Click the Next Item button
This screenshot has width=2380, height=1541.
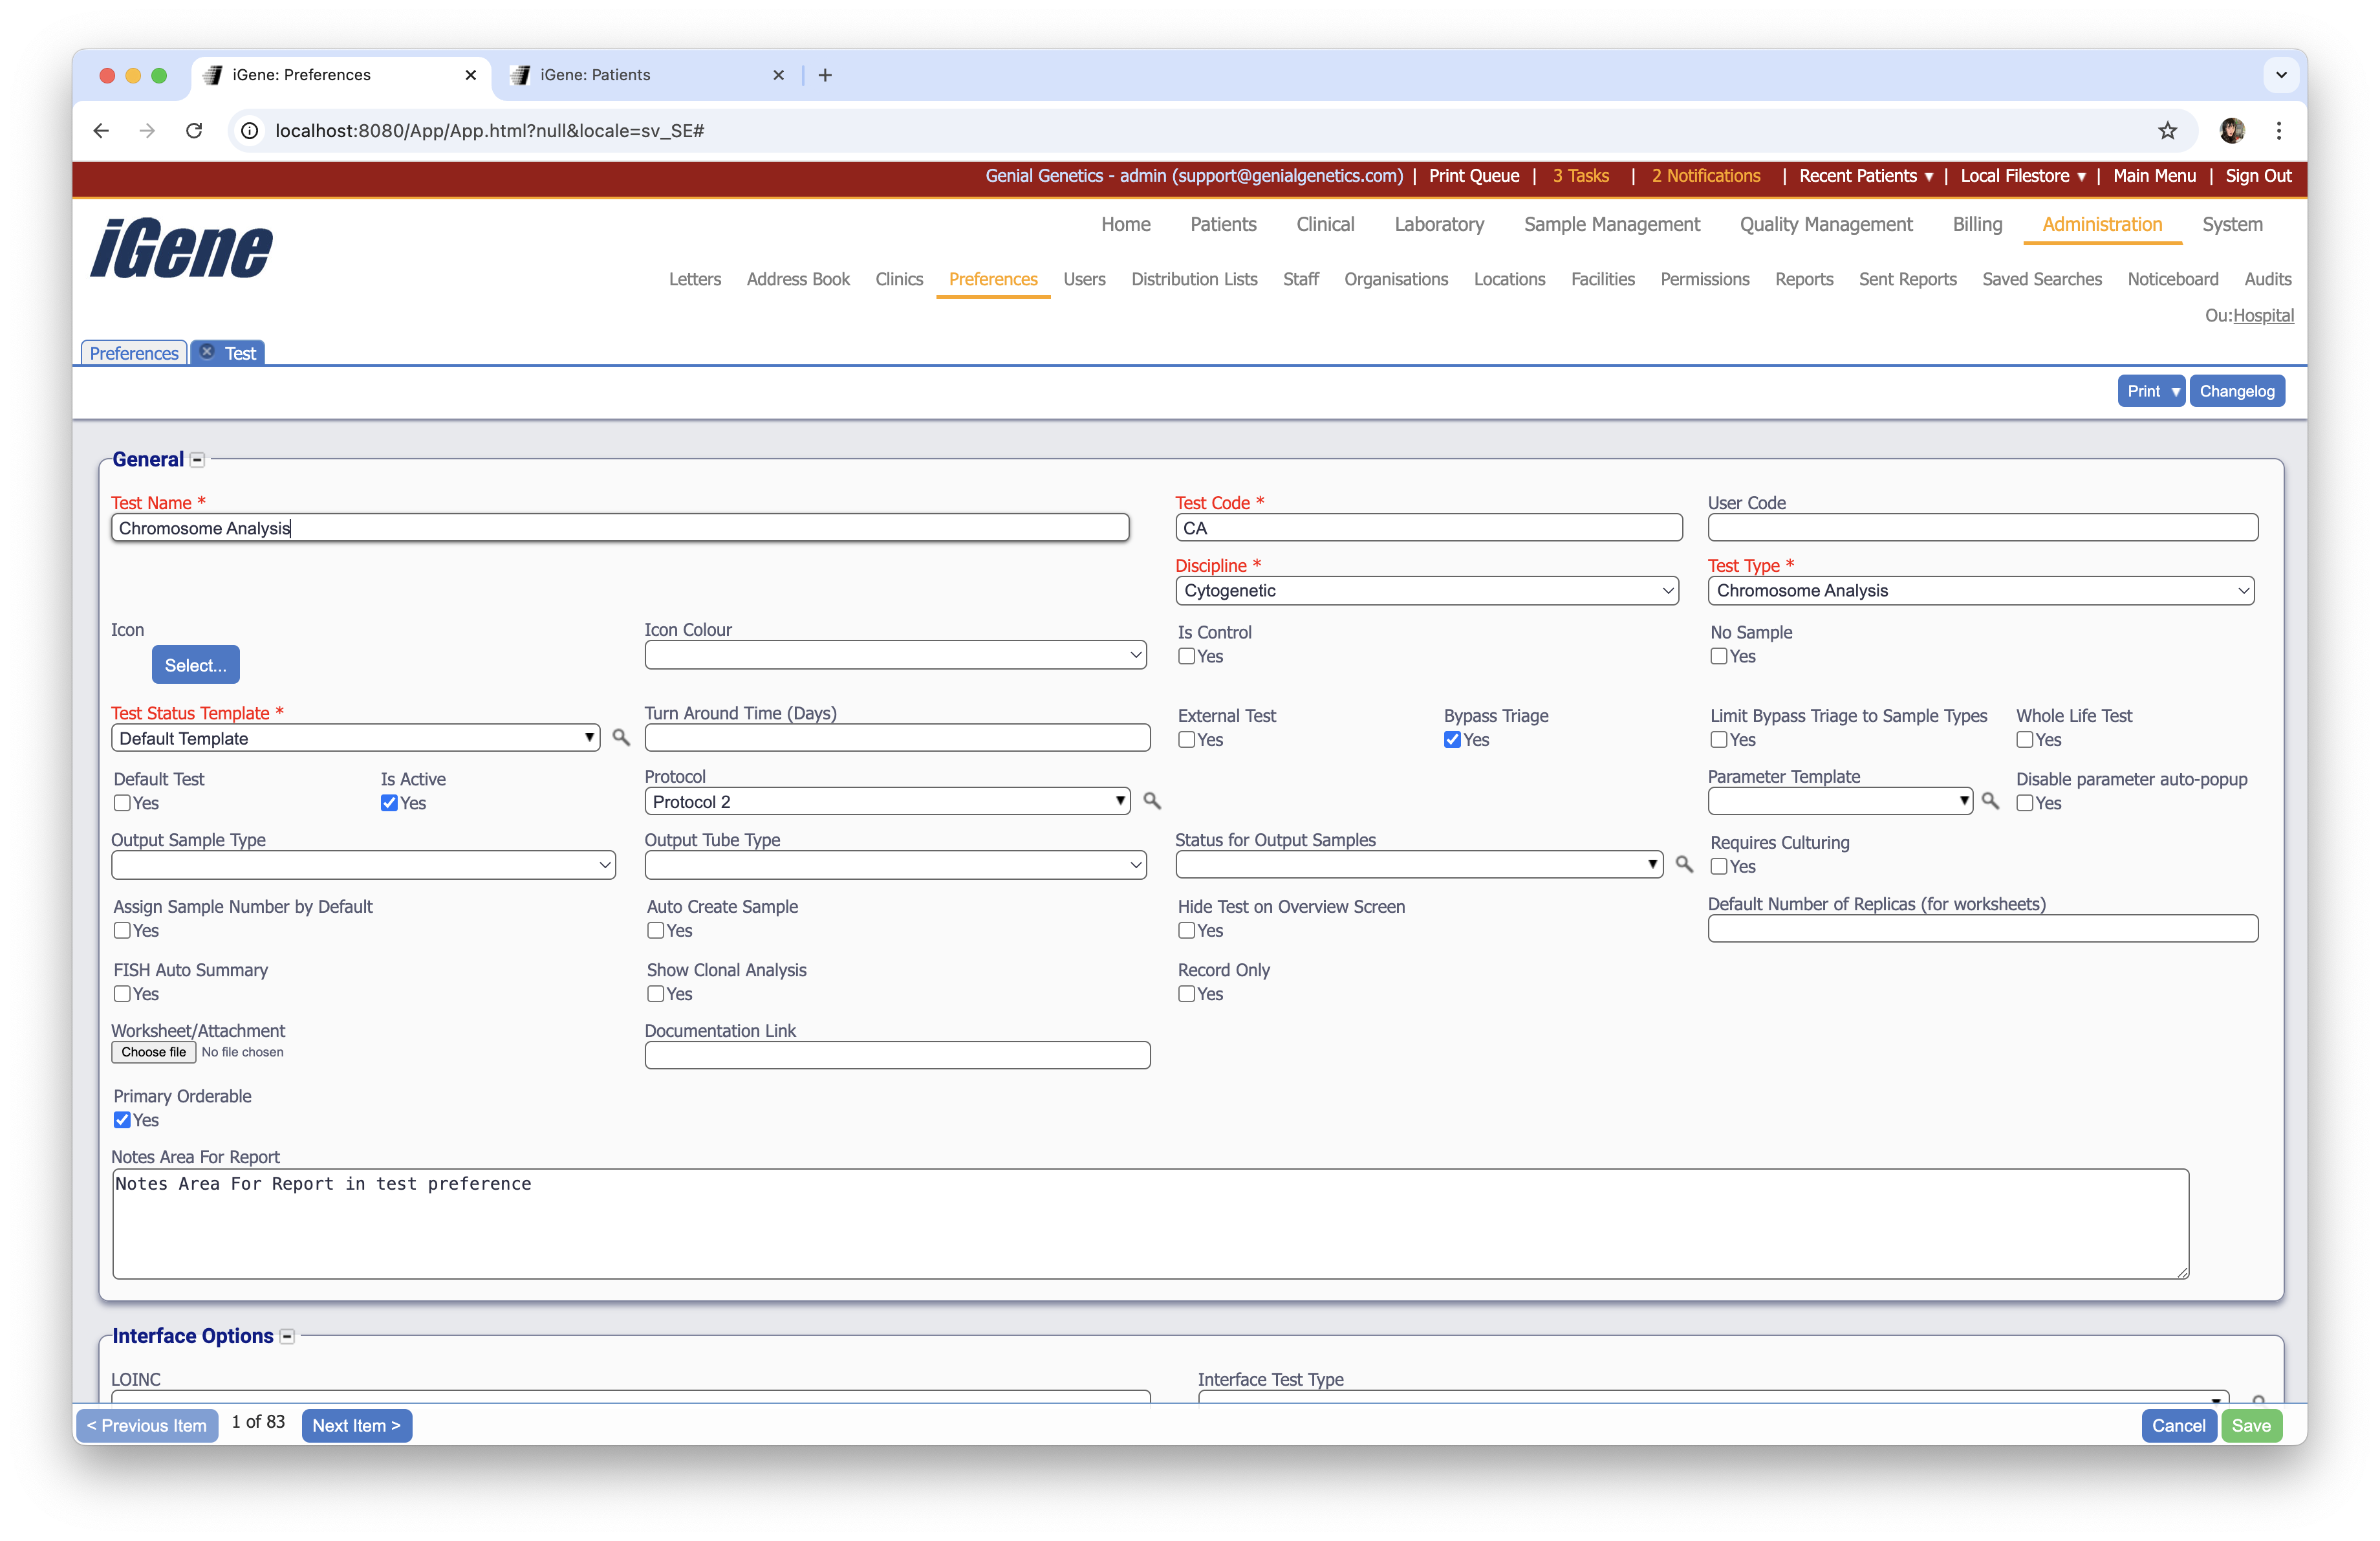coord(356,1425)
